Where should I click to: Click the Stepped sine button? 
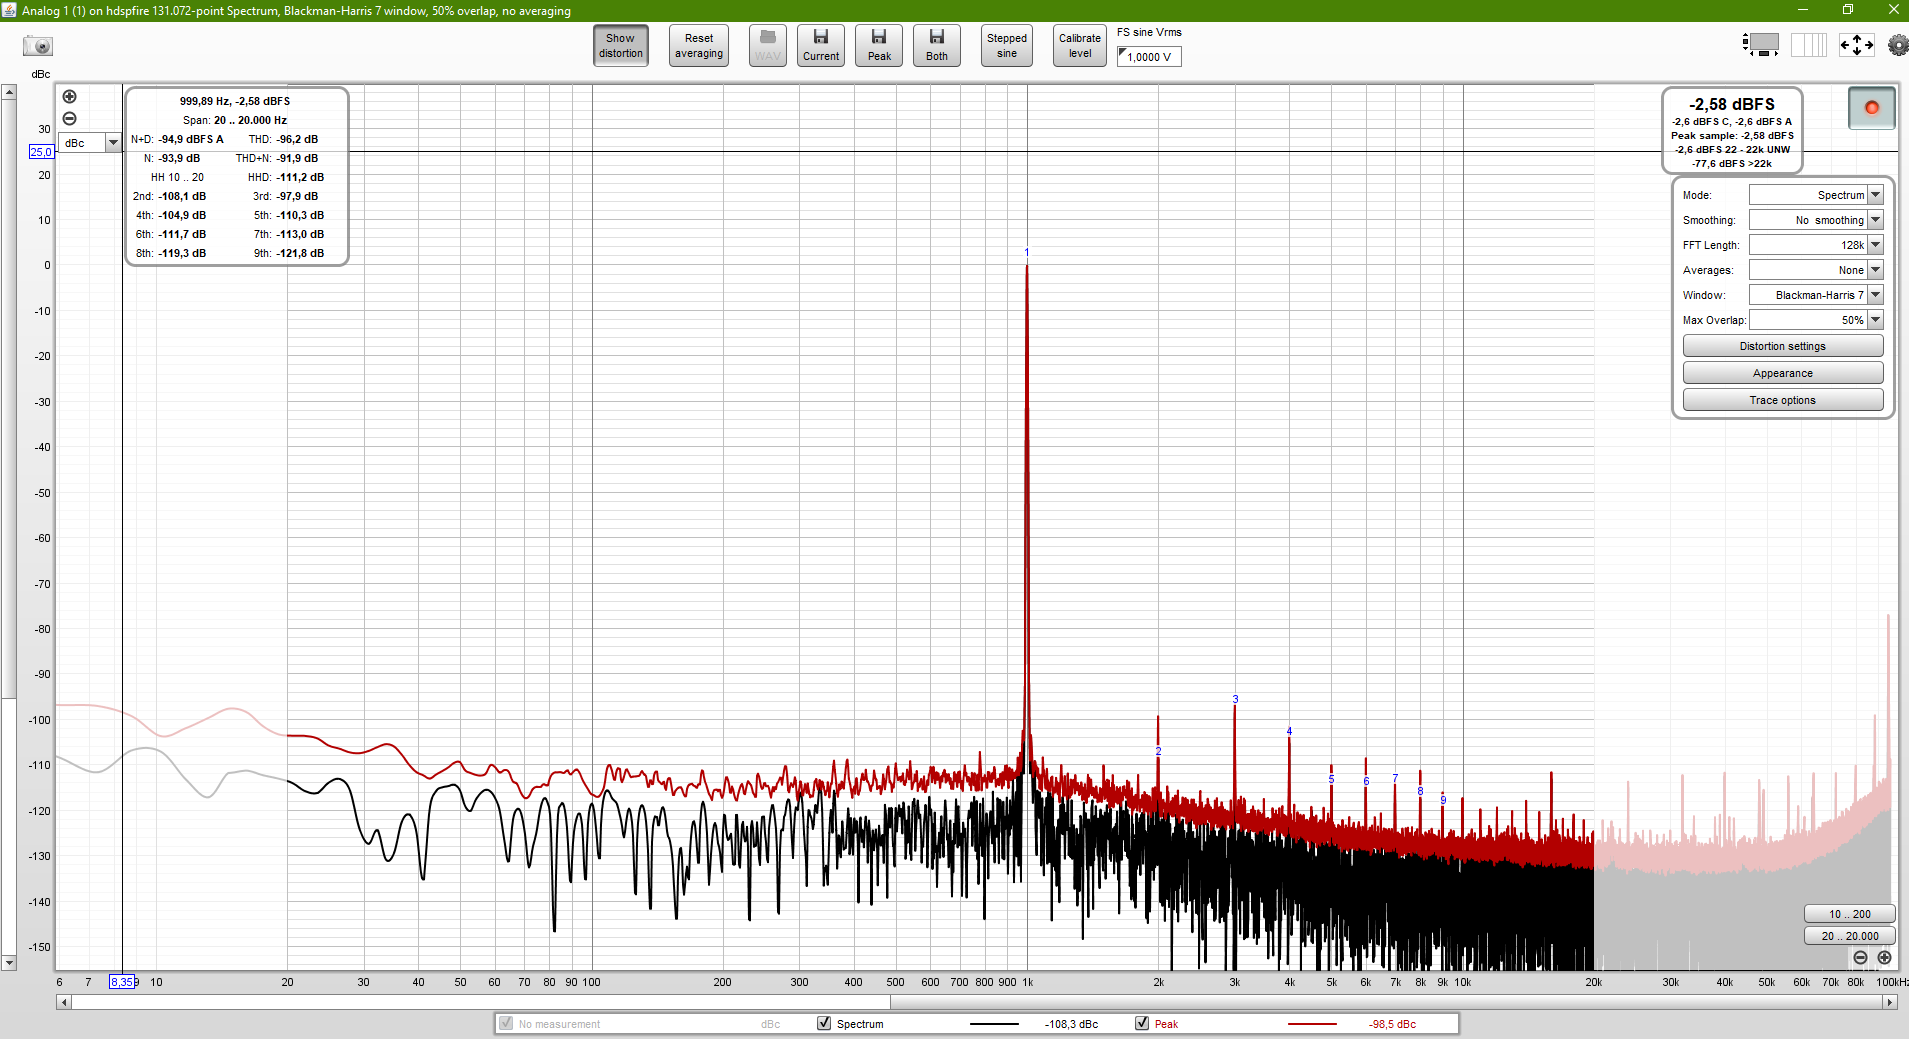pos(1007,46)
